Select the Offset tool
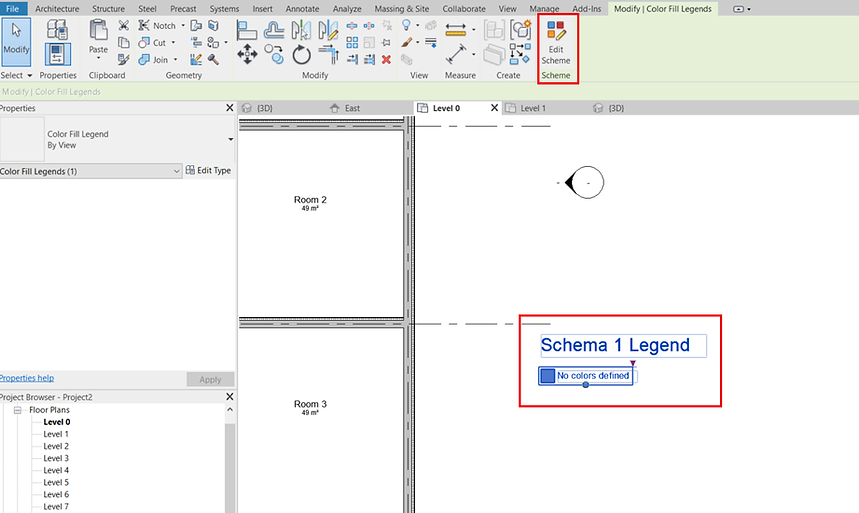The height and width of the screenshot is (513, 859). 273,30
